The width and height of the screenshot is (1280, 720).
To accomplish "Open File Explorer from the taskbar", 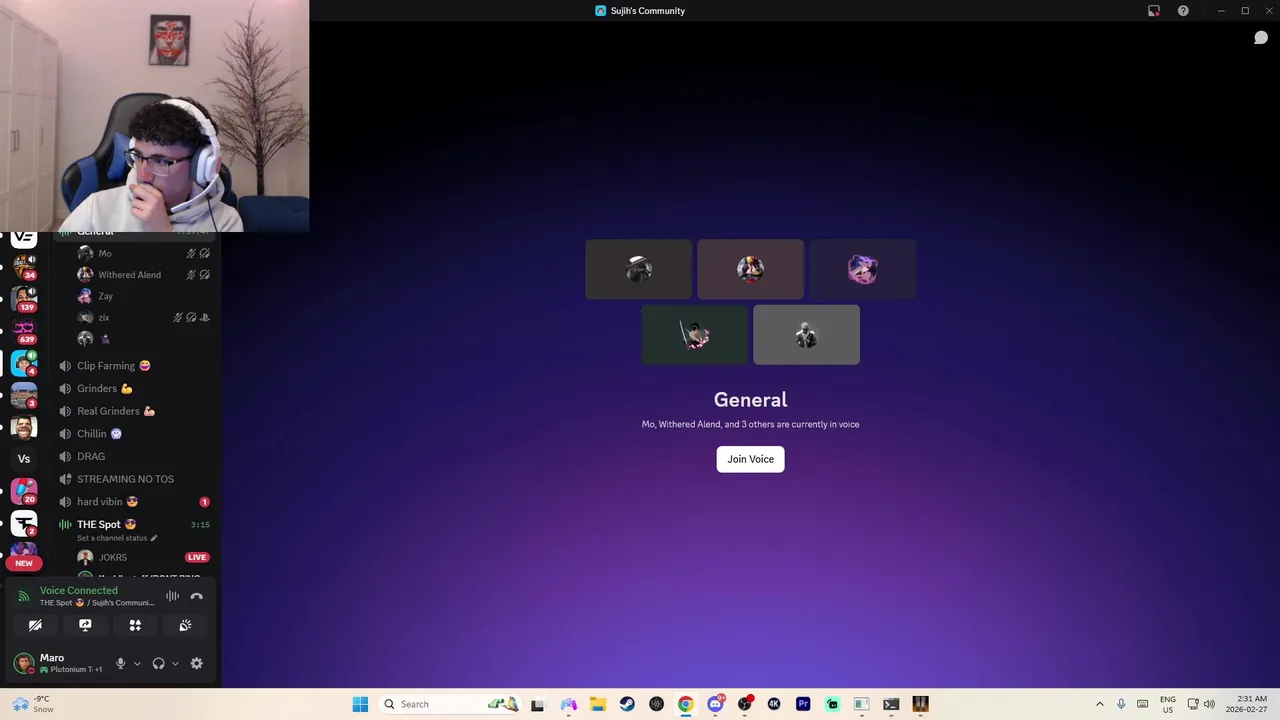I will (597, 704).
